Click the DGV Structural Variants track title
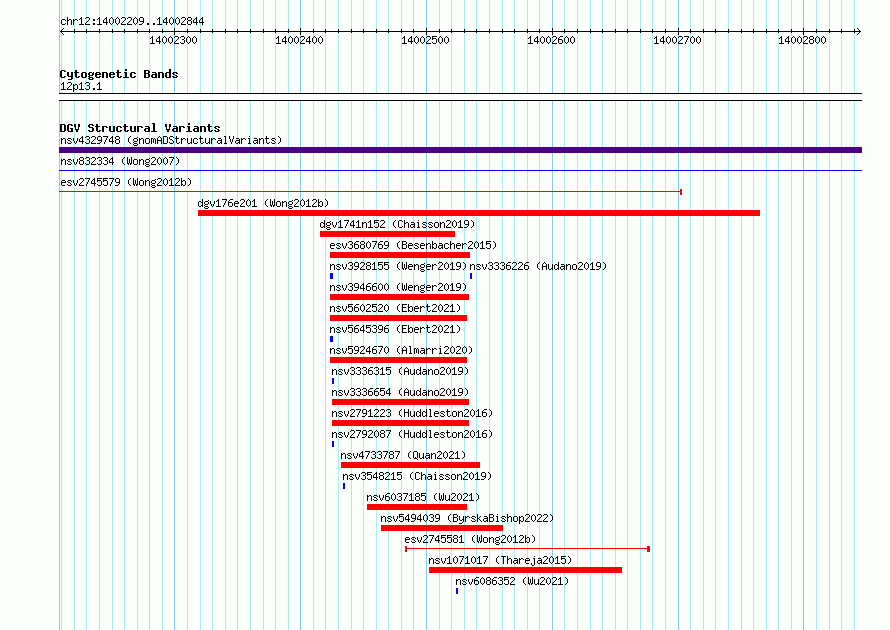 tap(140, 128)
